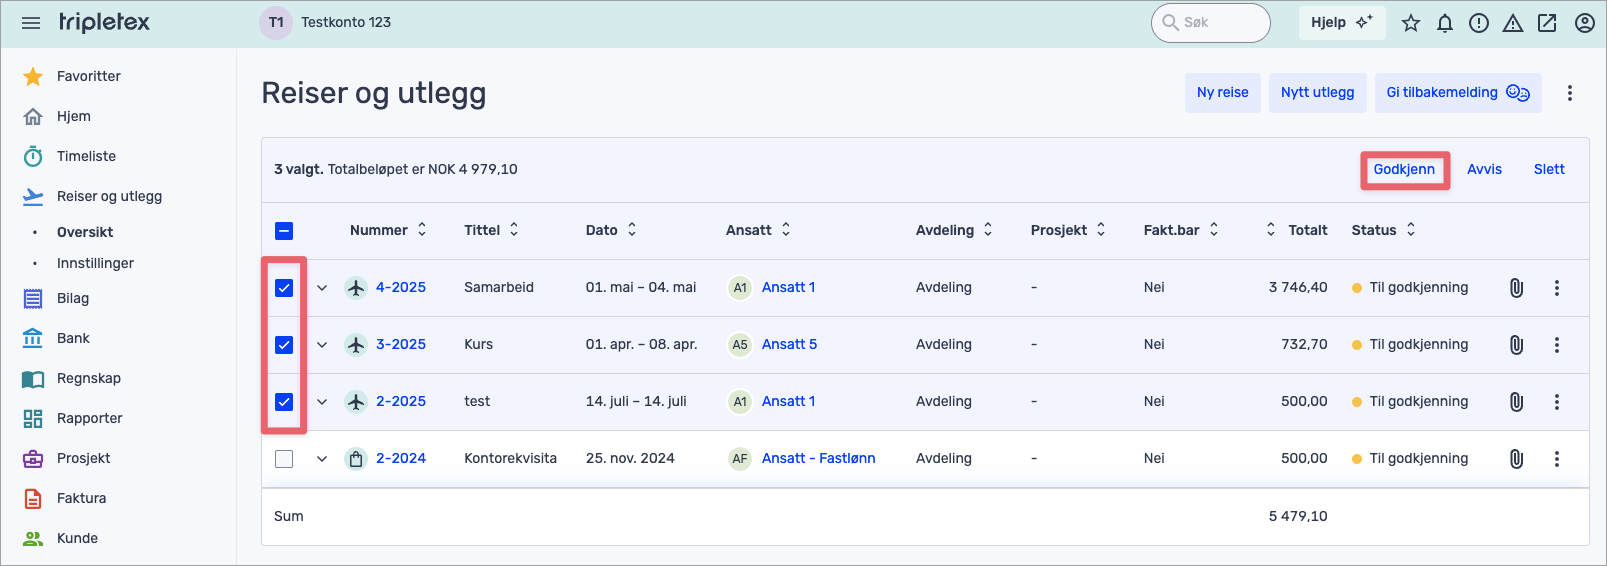The image size is (1607, 566).
Task: Open attachment paperclip for travel 4-2025
Action: point(1516,288)
